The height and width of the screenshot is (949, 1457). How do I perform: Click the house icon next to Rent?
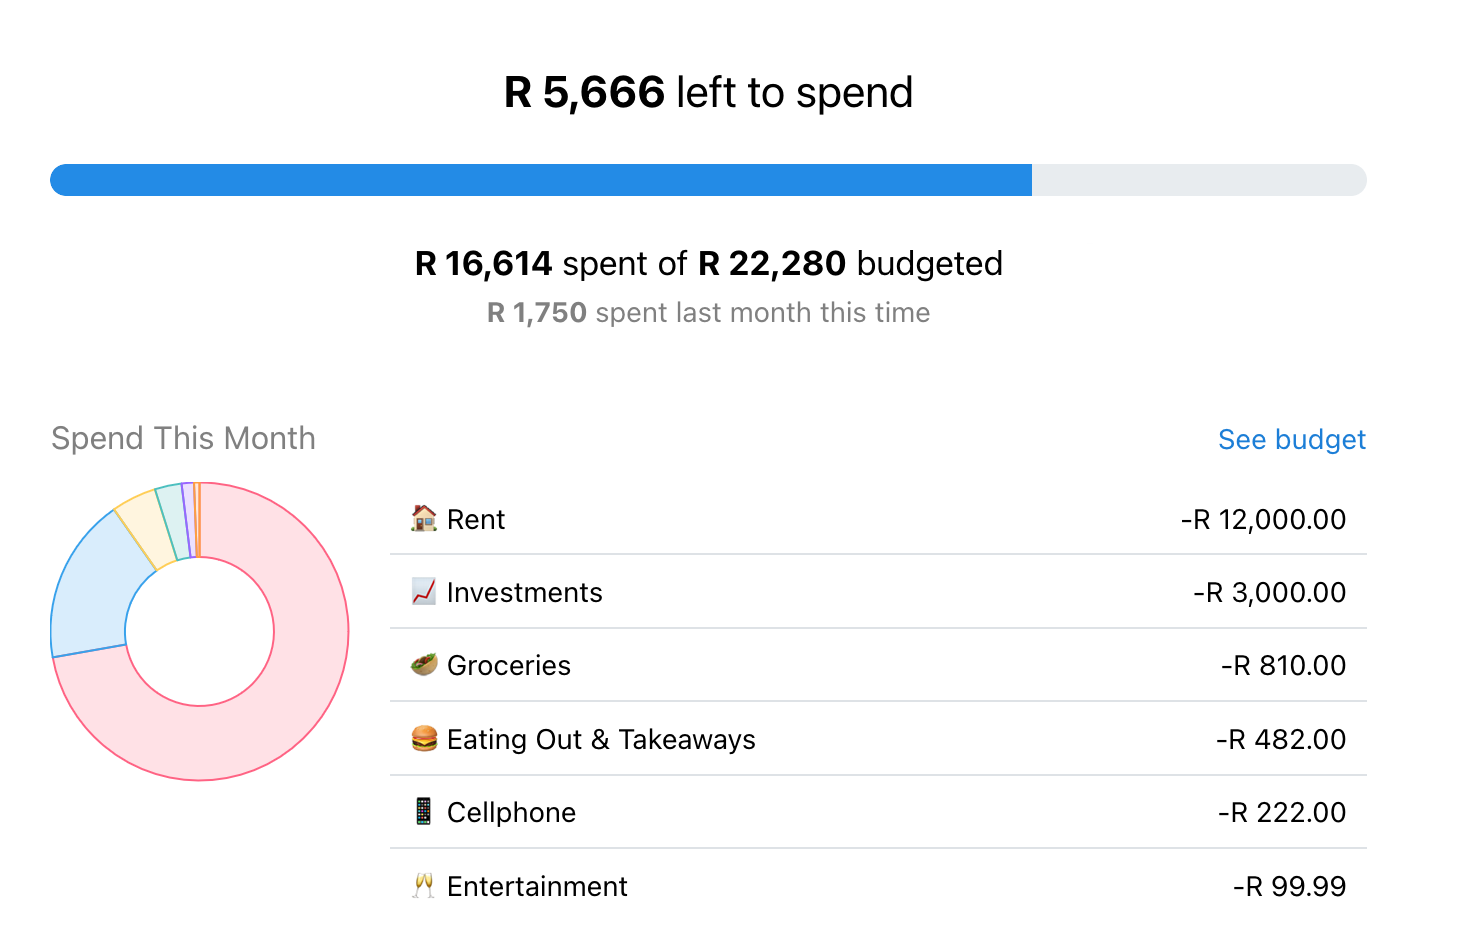[424, 518]
